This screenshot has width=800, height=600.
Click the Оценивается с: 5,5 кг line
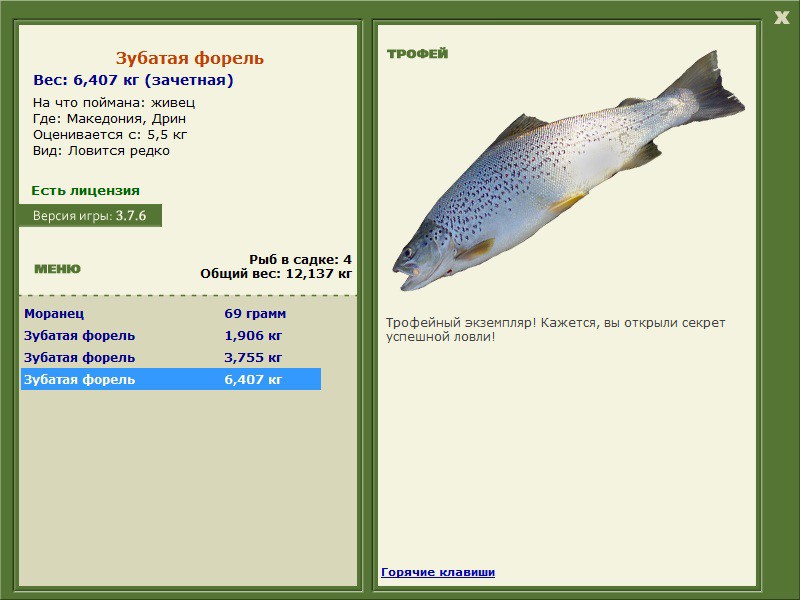point(110,135)
